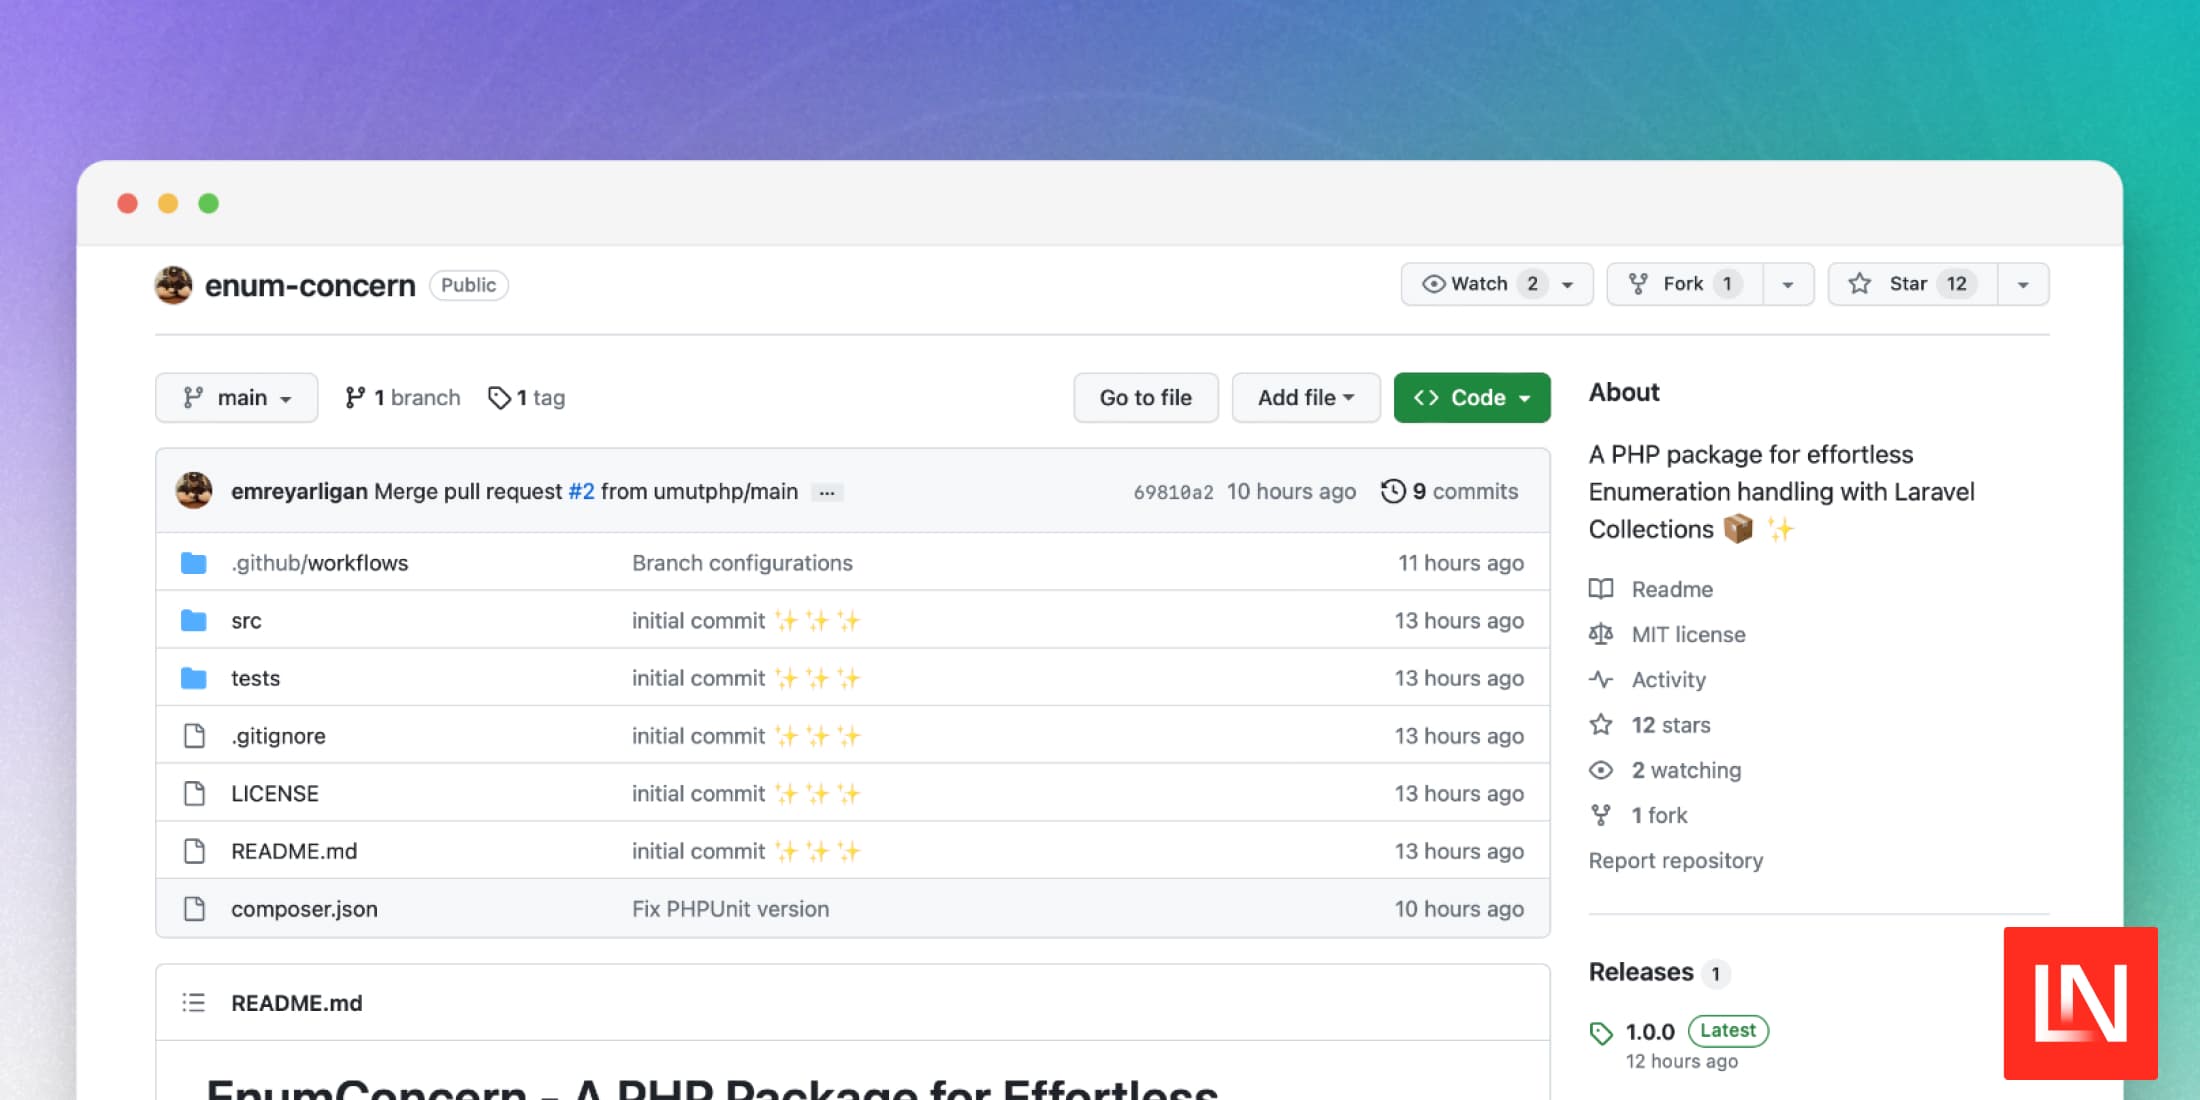Image resolution: width=2200 pixels, height=1100 pixels.
Task: Open the 12 stars link
Action: point(1671,724)
